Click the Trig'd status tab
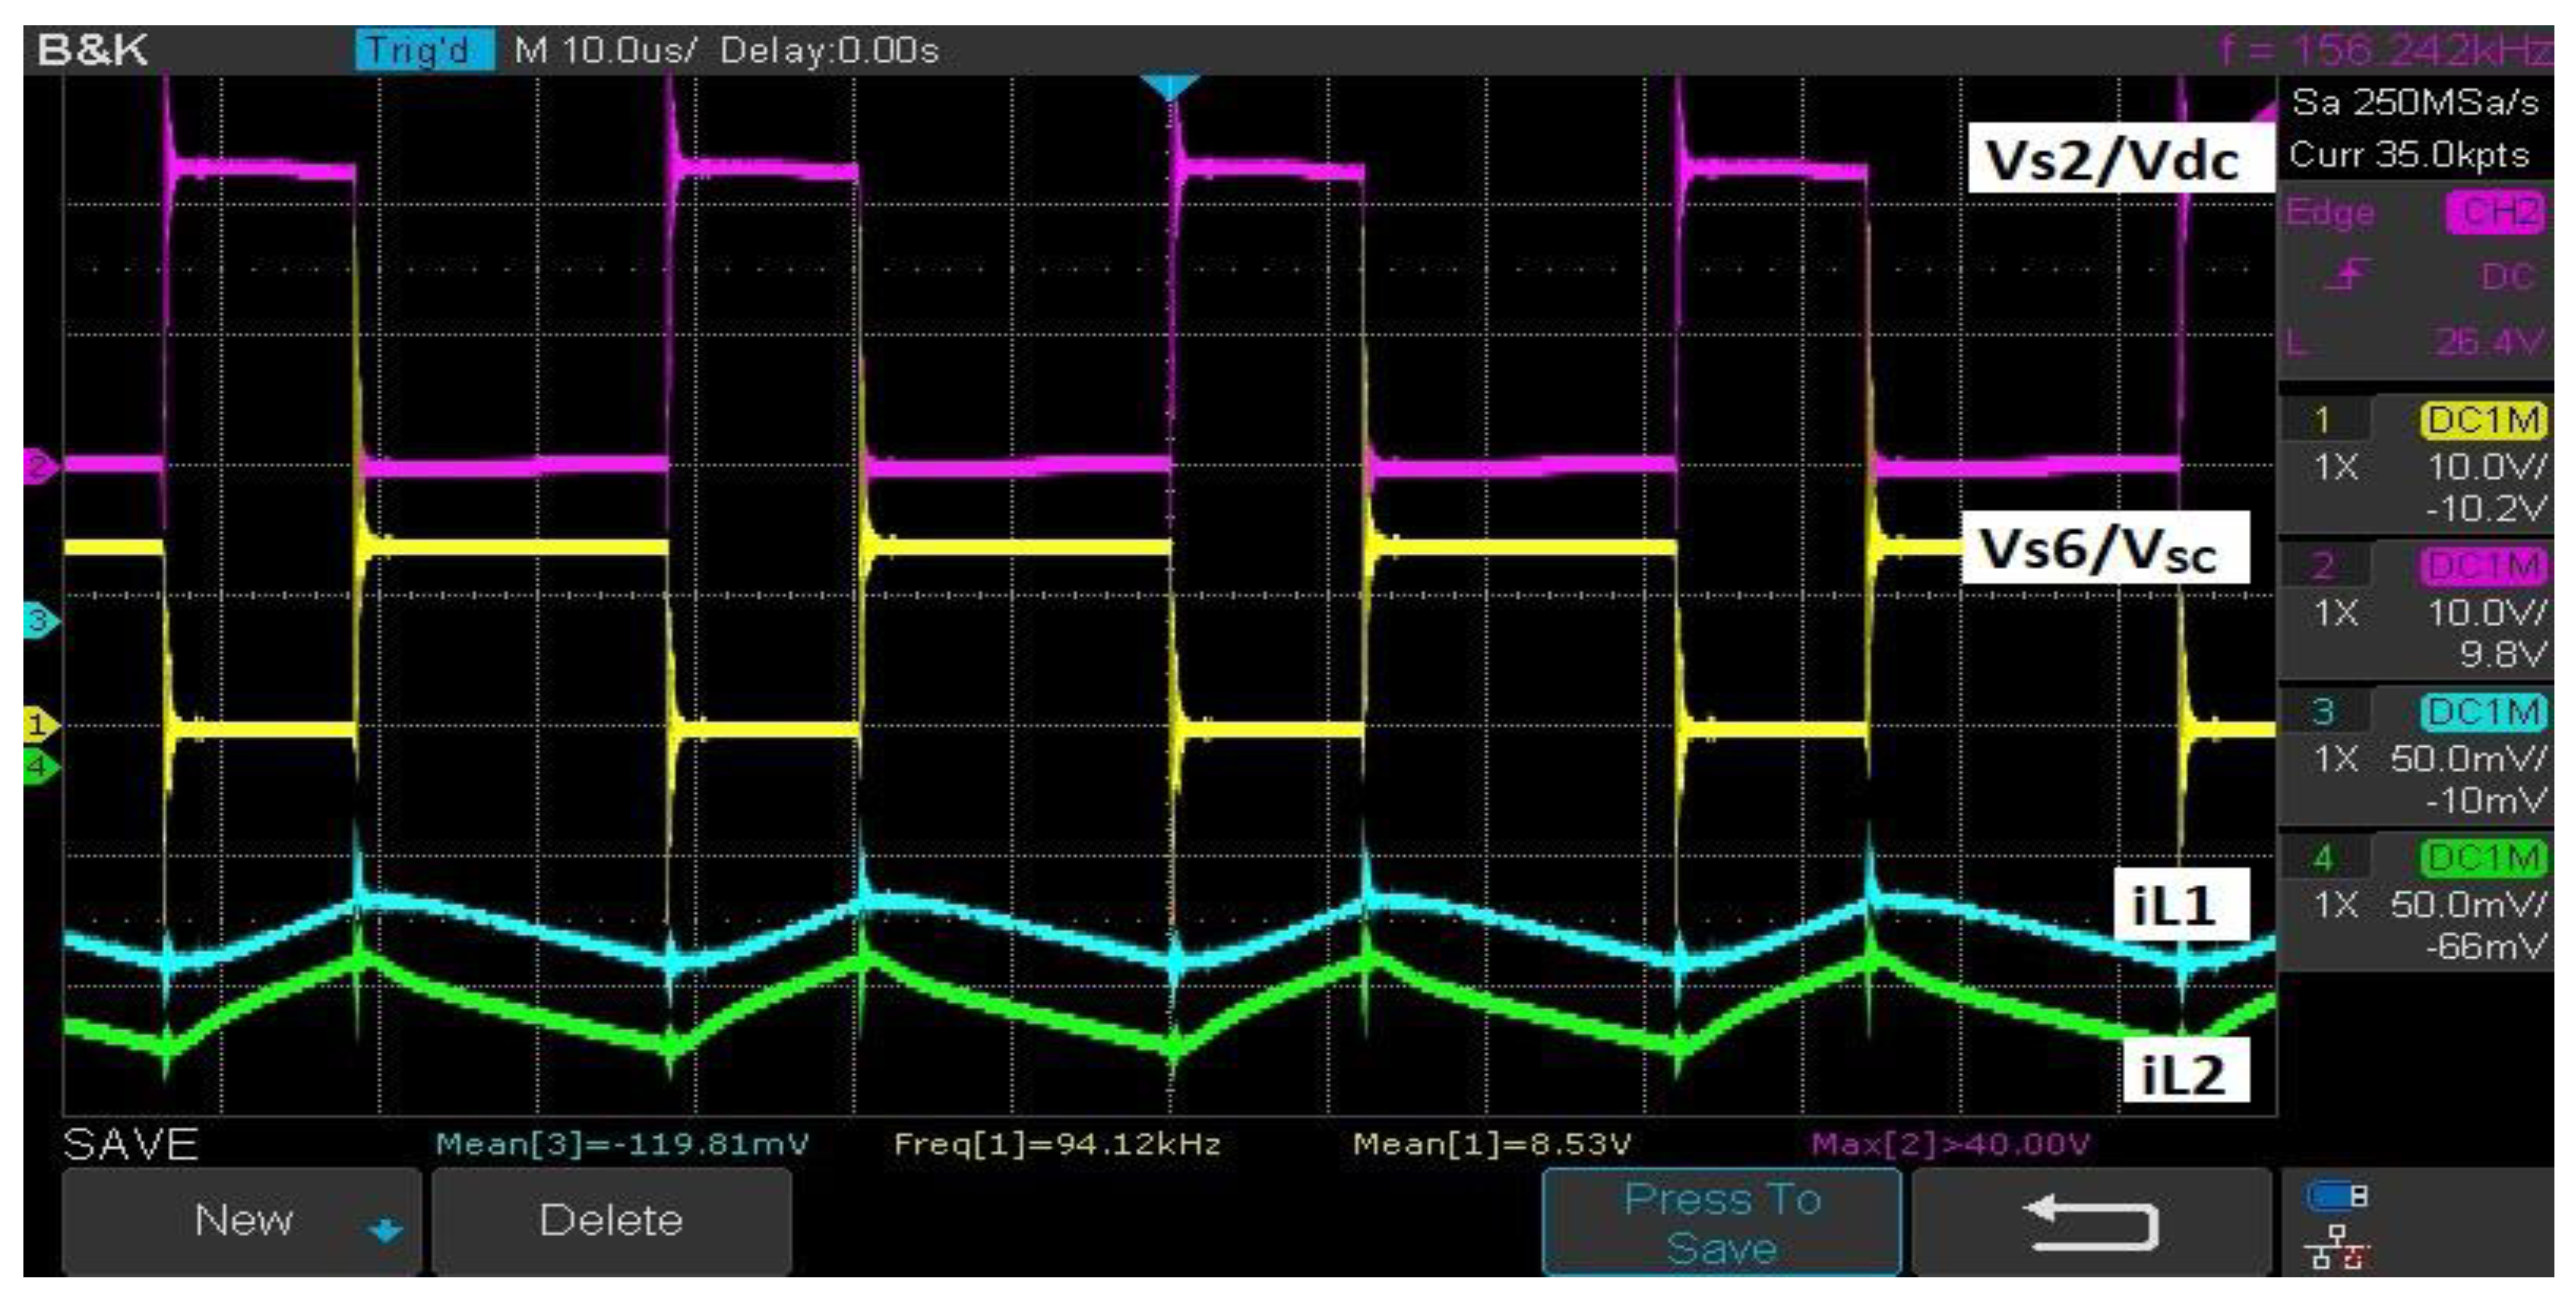The image size is (2576, 1304). click(424, 50)
